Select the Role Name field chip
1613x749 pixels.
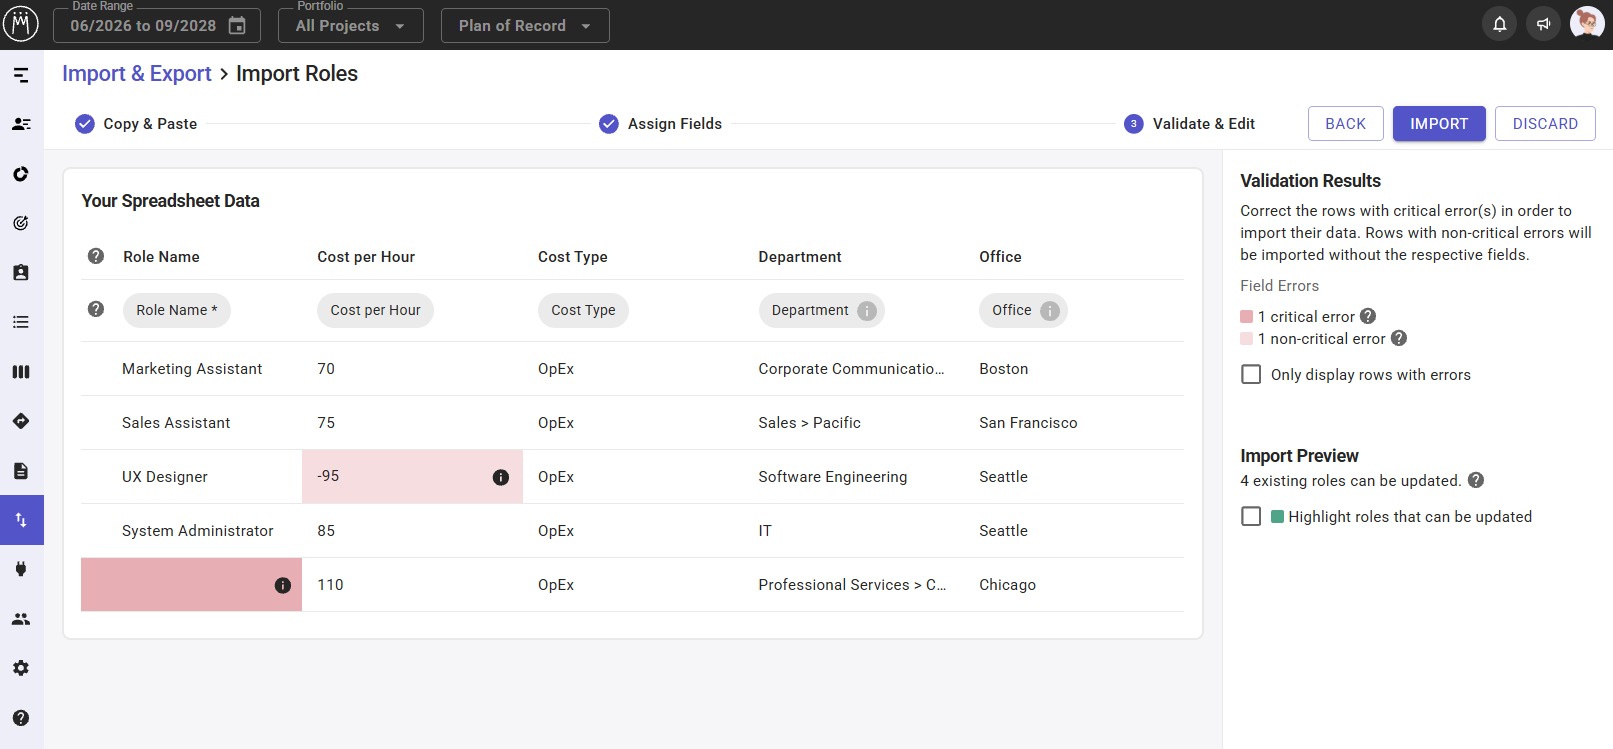177,311
